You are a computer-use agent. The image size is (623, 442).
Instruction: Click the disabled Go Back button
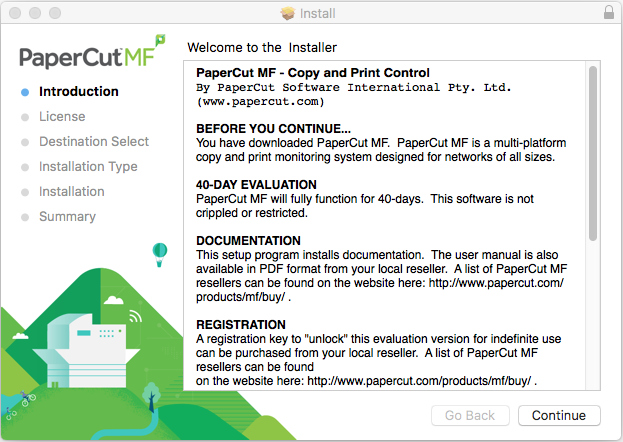[x=470, y=415]
